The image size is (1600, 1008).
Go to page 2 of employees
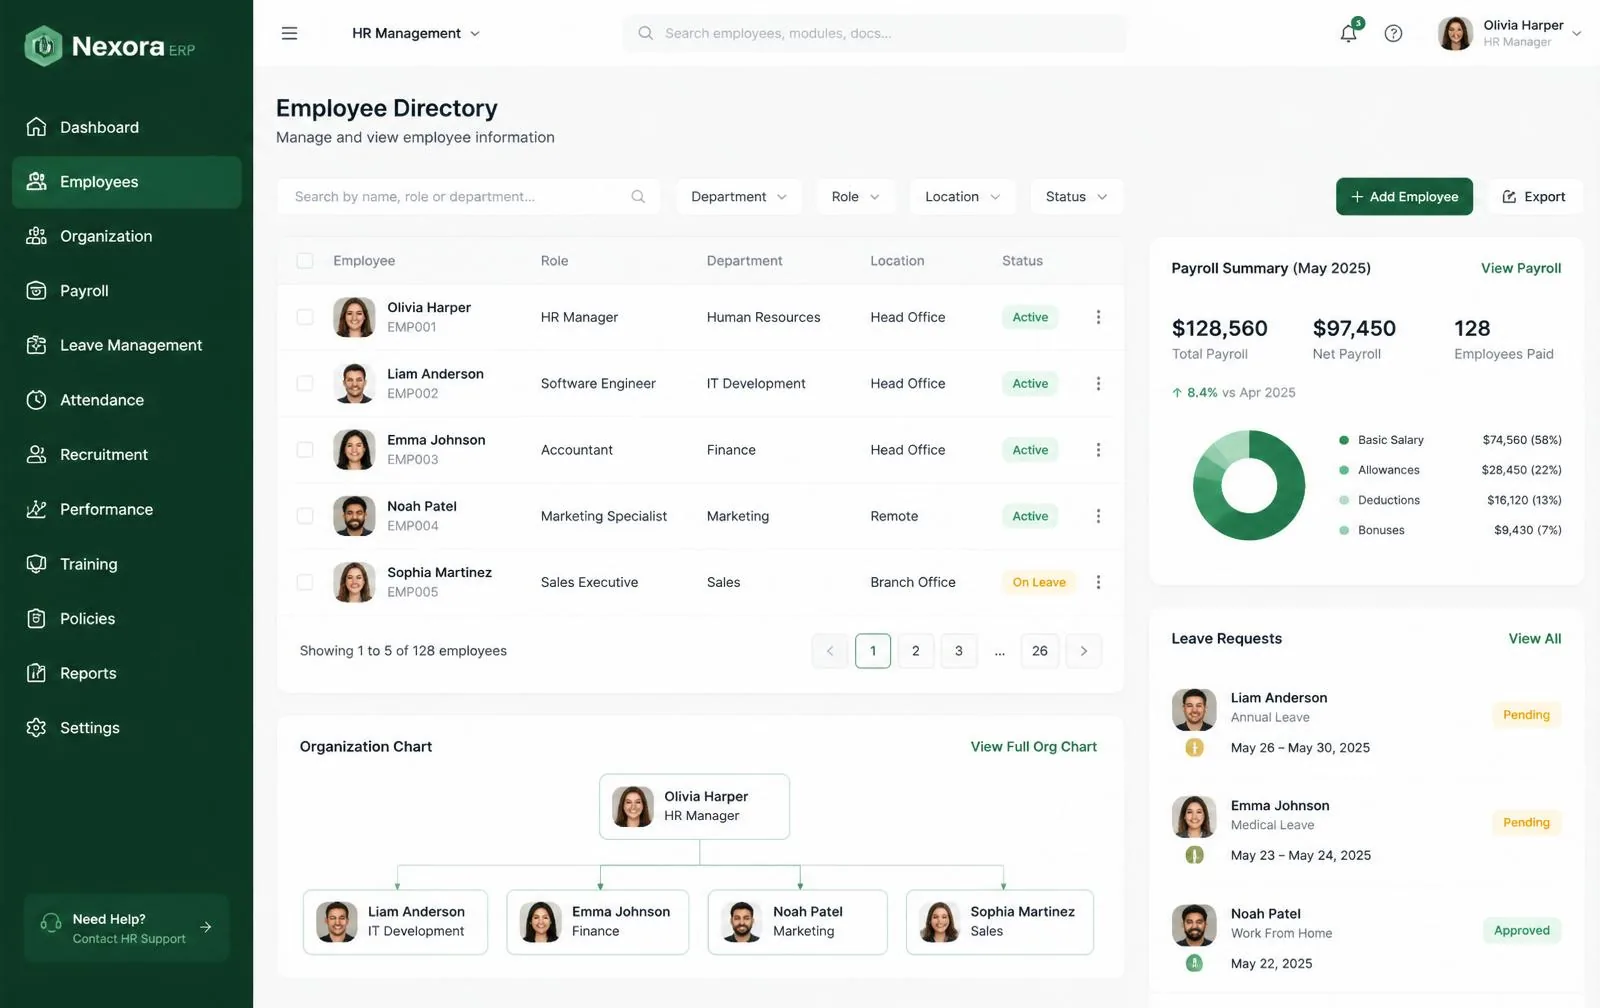[x=916, y=651]
